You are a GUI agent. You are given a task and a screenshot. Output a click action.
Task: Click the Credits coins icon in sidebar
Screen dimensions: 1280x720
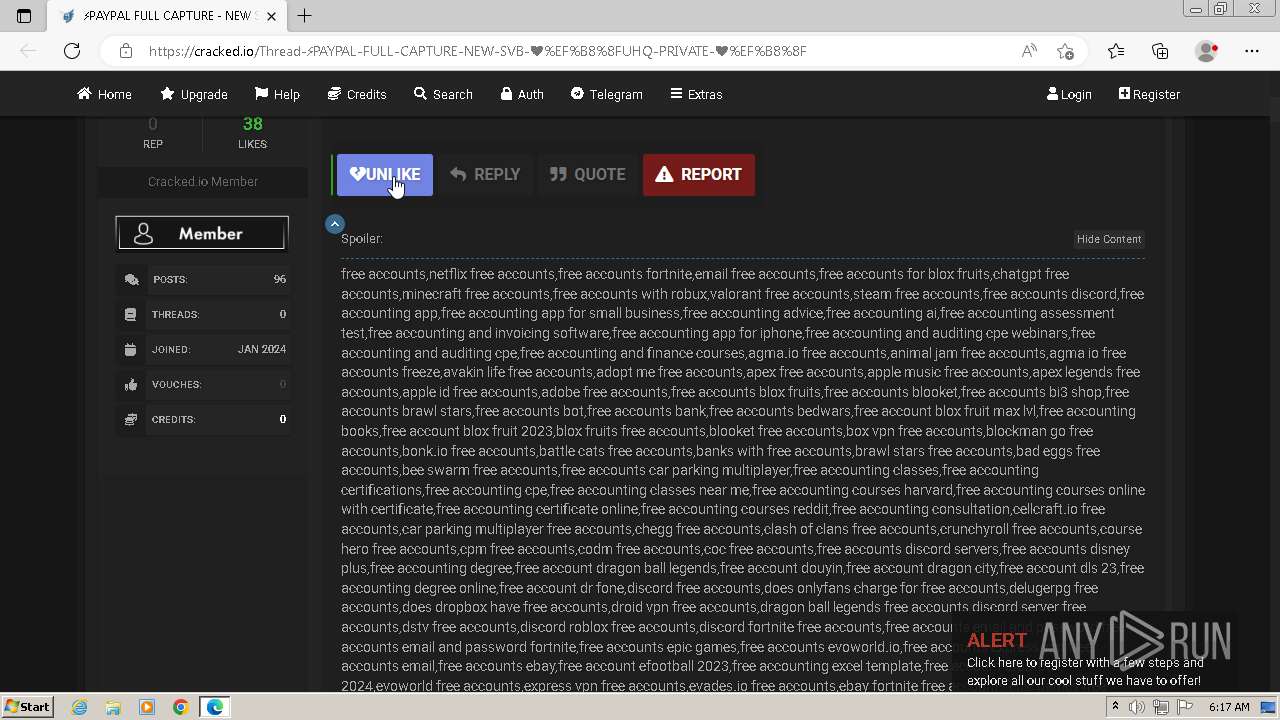coord(131,420)
